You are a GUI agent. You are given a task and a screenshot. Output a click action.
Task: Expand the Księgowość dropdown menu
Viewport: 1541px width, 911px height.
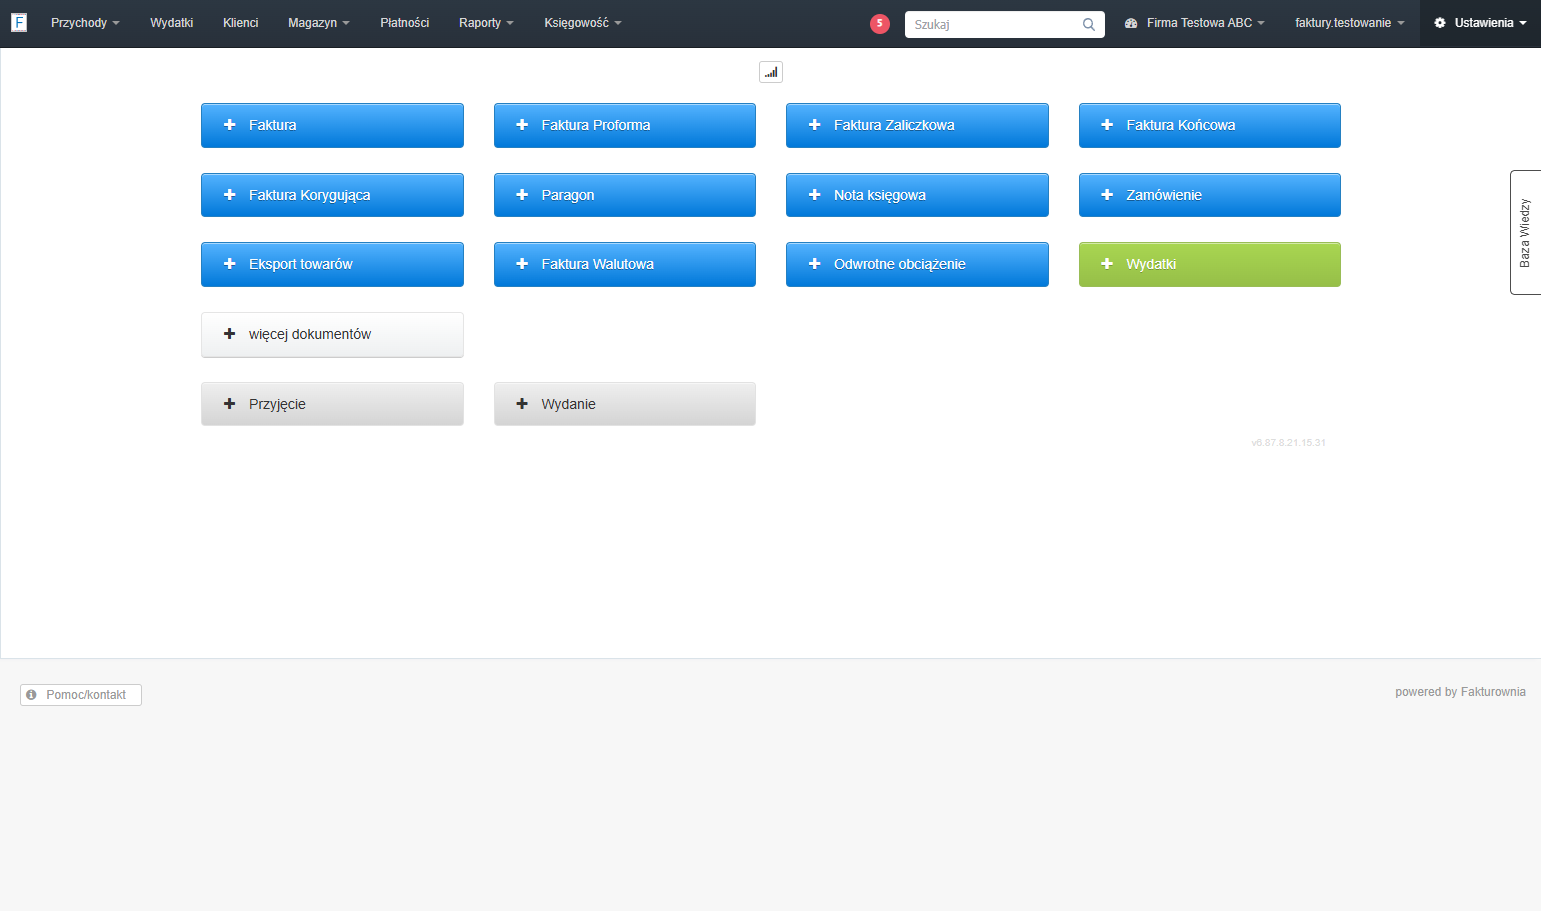[583, 23]
